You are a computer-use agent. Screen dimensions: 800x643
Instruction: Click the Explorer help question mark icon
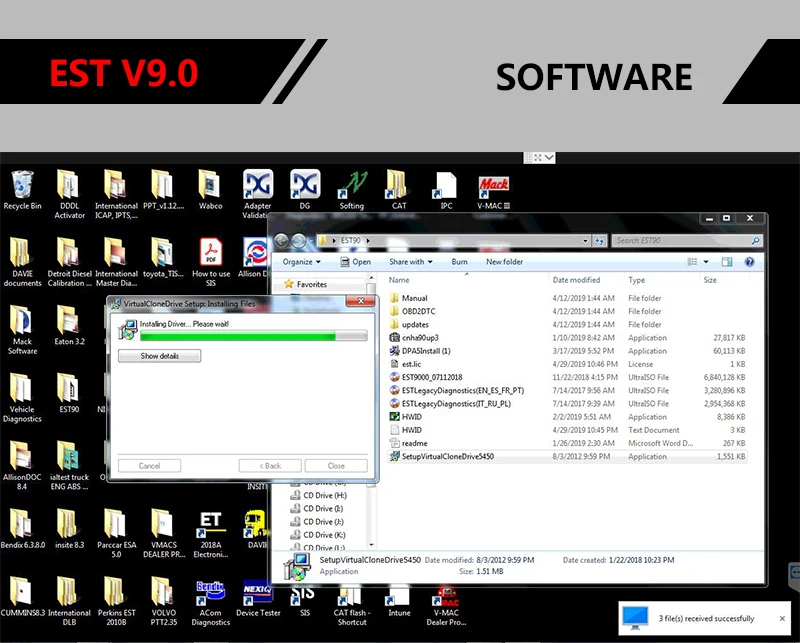[749, 262]
